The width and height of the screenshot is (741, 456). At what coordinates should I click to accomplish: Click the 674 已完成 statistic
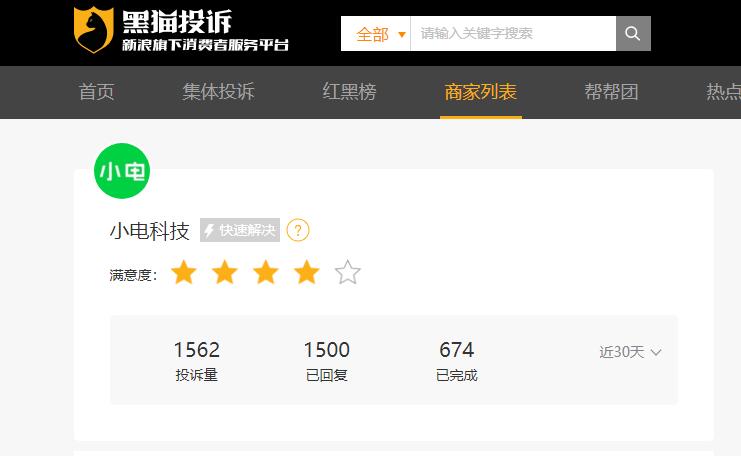457,361
